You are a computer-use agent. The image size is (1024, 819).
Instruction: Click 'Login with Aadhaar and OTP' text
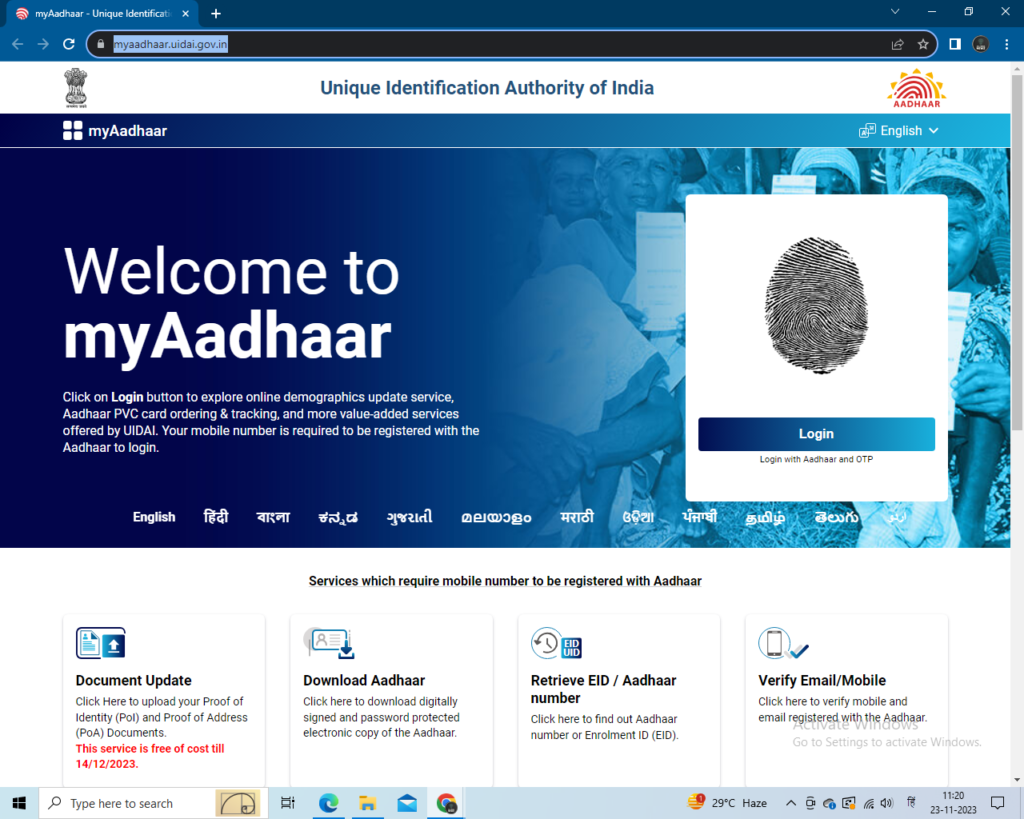816,459
